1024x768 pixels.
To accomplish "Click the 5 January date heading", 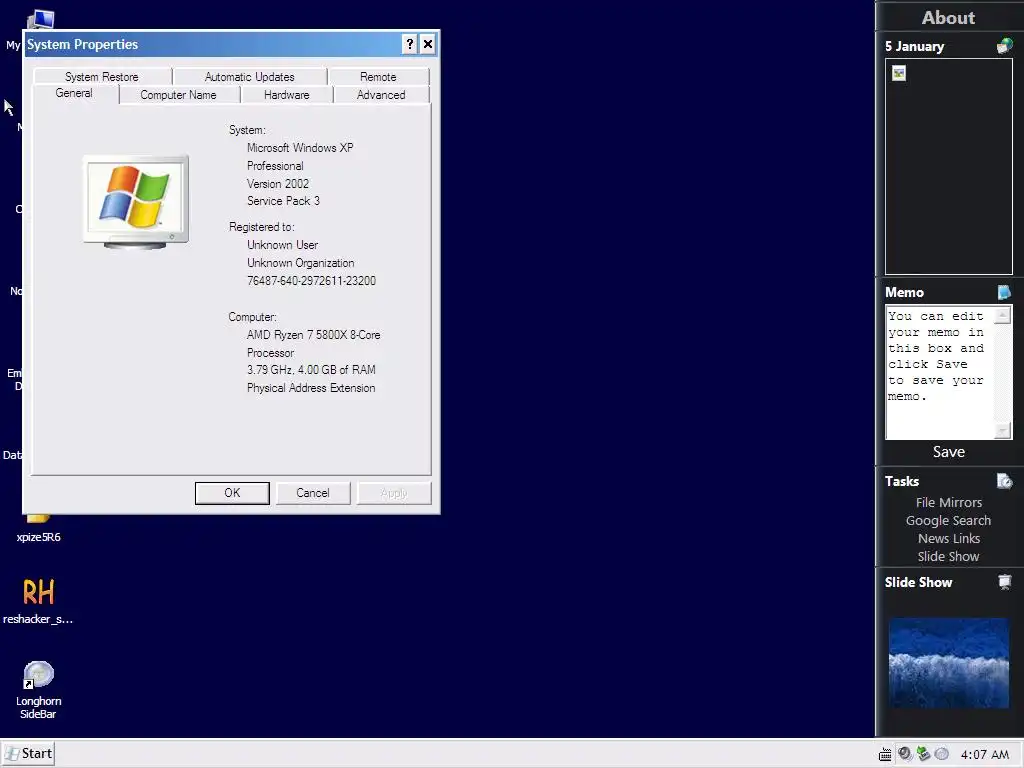I will tap(914, 46).
